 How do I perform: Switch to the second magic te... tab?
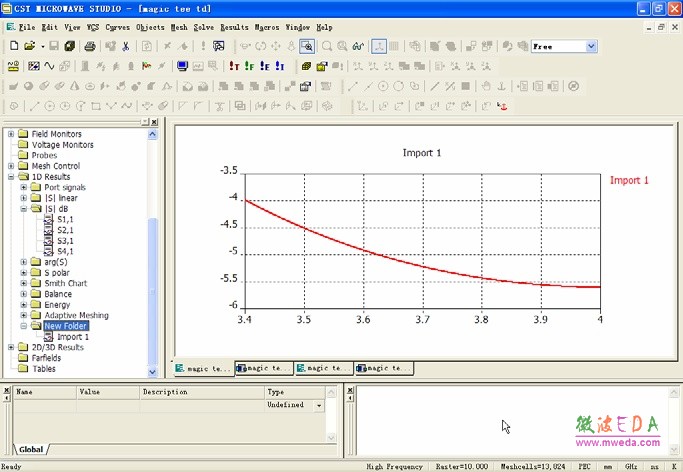(264, 368)
